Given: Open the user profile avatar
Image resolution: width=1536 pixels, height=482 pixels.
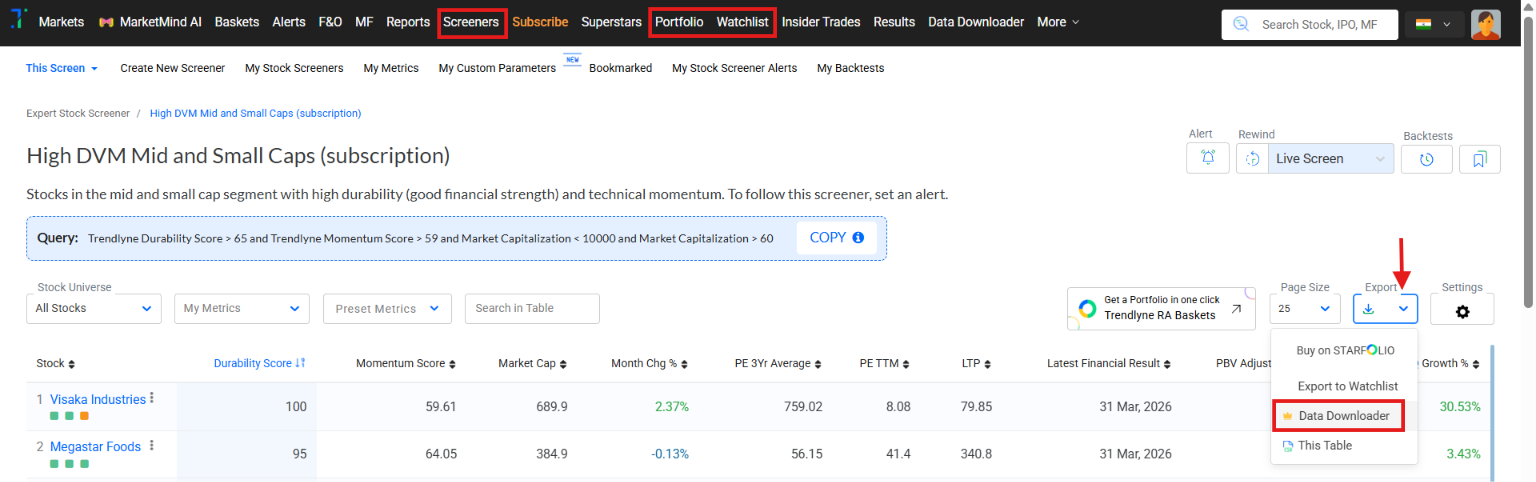Looking at the screenshot, I should 1486,25.
